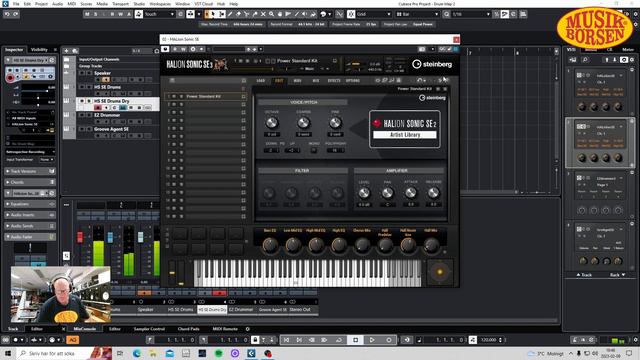Open the 1/16 quantize preset dropdown

471,14
